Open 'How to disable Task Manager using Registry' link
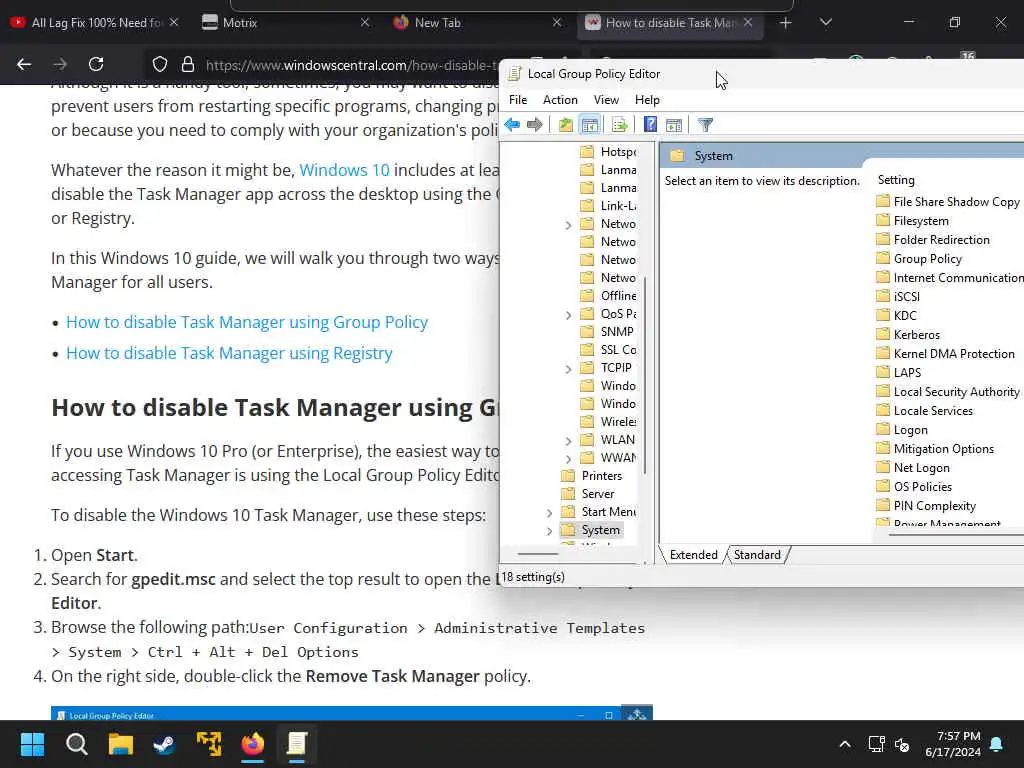The width and height of the screenshot is (1024, 768). (229, 353)
